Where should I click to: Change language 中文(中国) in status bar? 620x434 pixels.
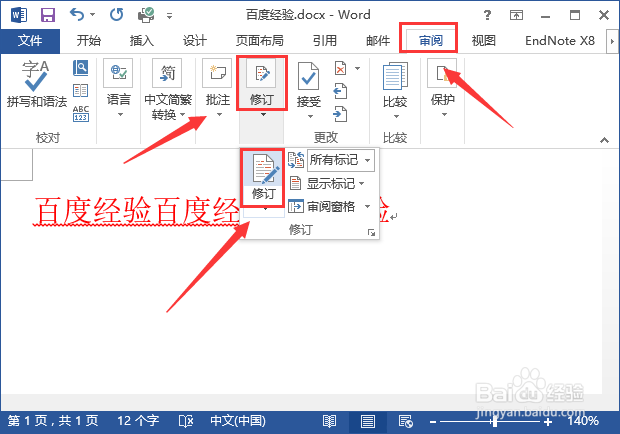click(238, 421)
